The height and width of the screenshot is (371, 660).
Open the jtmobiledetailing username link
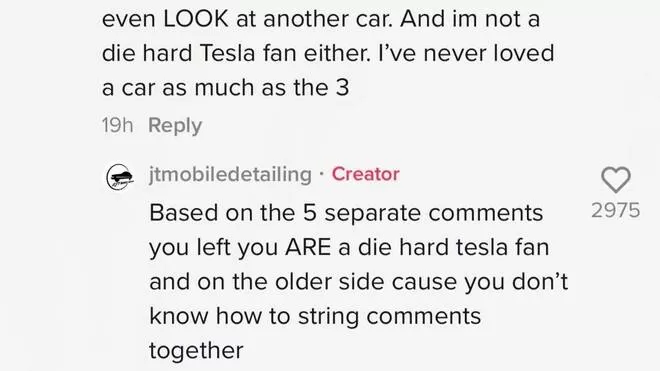(x=230, y=174)
